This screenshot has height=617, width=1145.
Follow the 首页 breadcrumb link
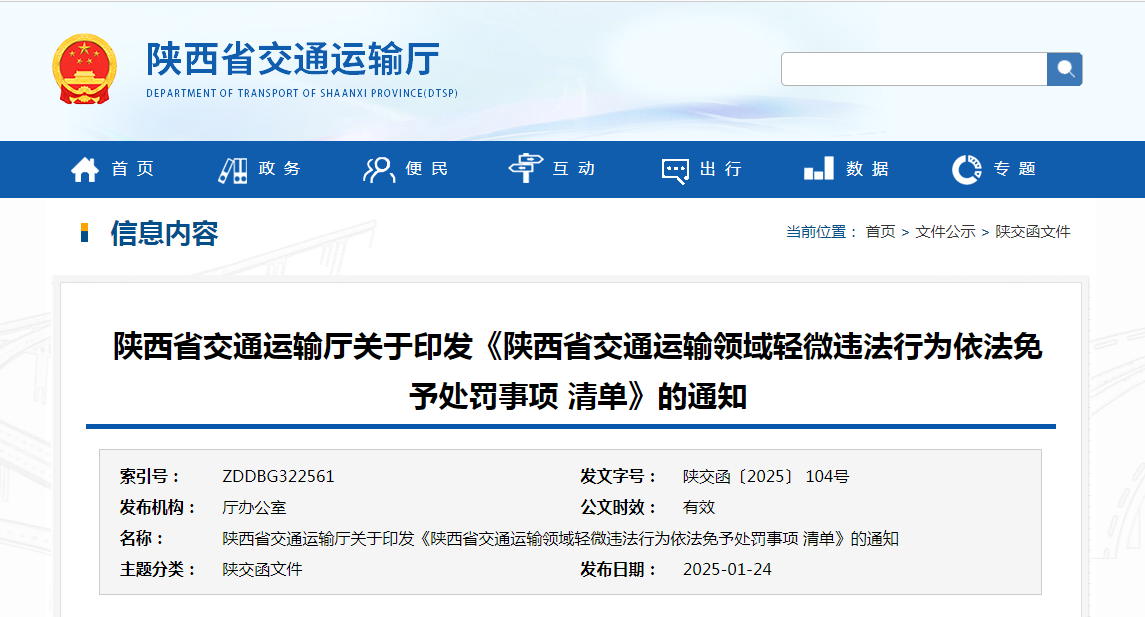(x=880, y=232)
